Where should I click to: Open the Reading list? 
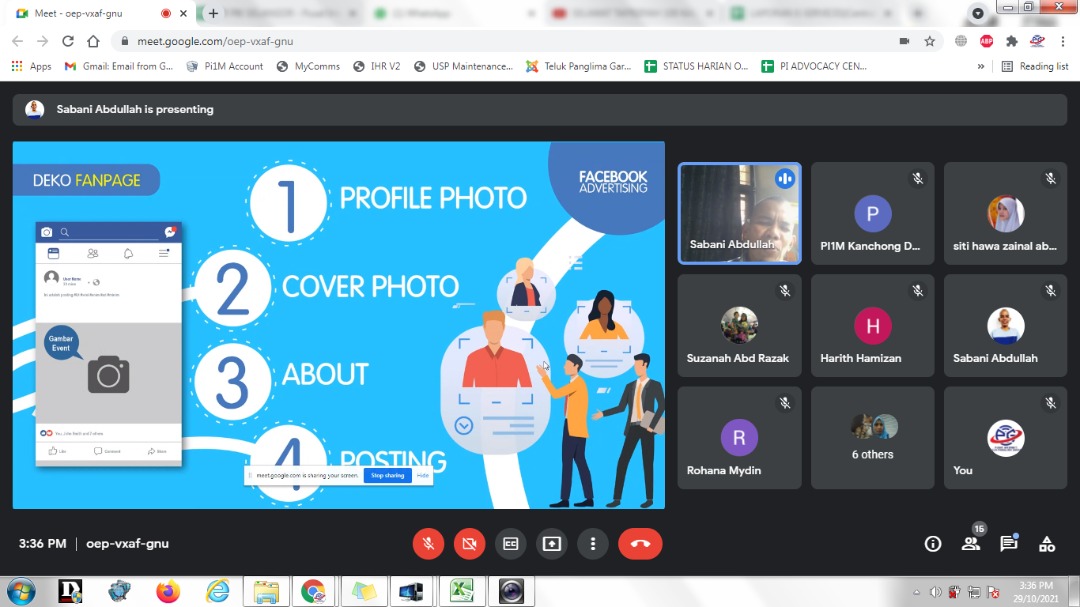1035,66
